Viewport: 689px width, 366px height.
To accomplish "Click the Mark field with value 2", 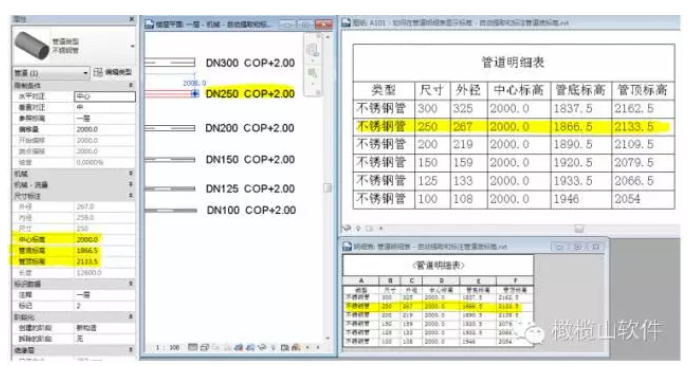I will click(x=105, y=305).
